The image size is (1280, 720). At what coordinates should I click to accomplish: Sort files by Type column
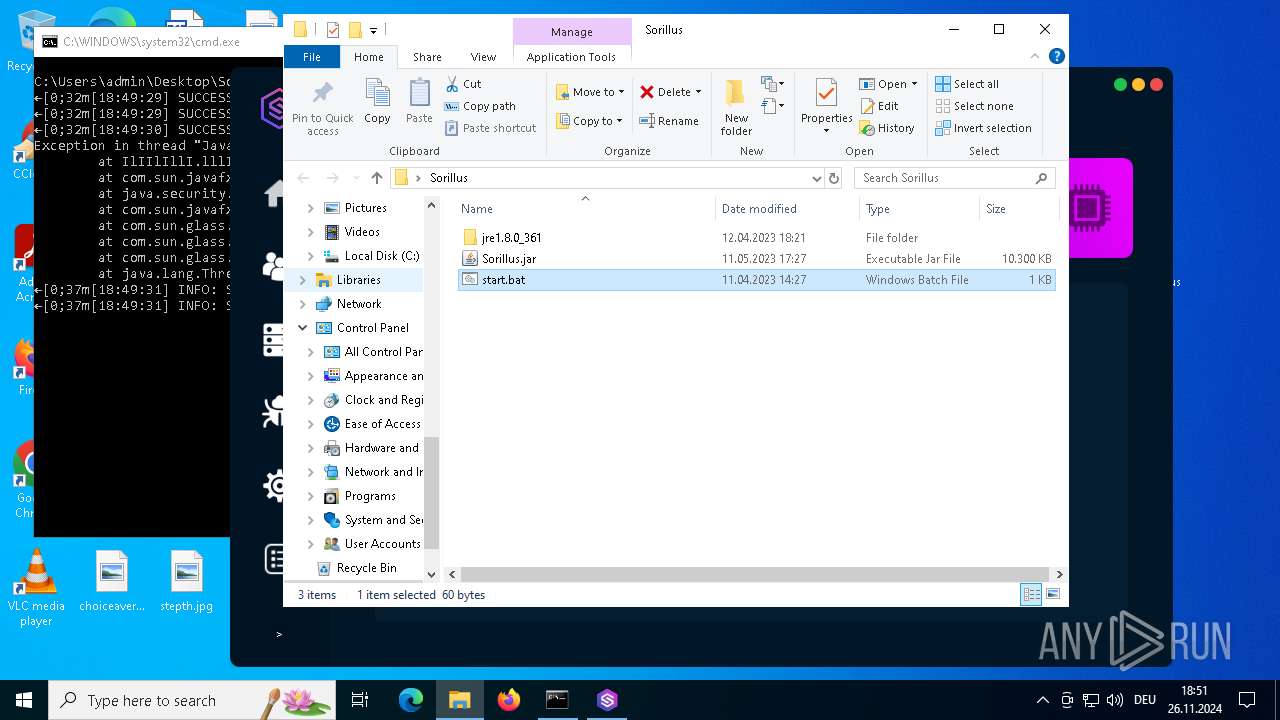click(x=919, y=209)
